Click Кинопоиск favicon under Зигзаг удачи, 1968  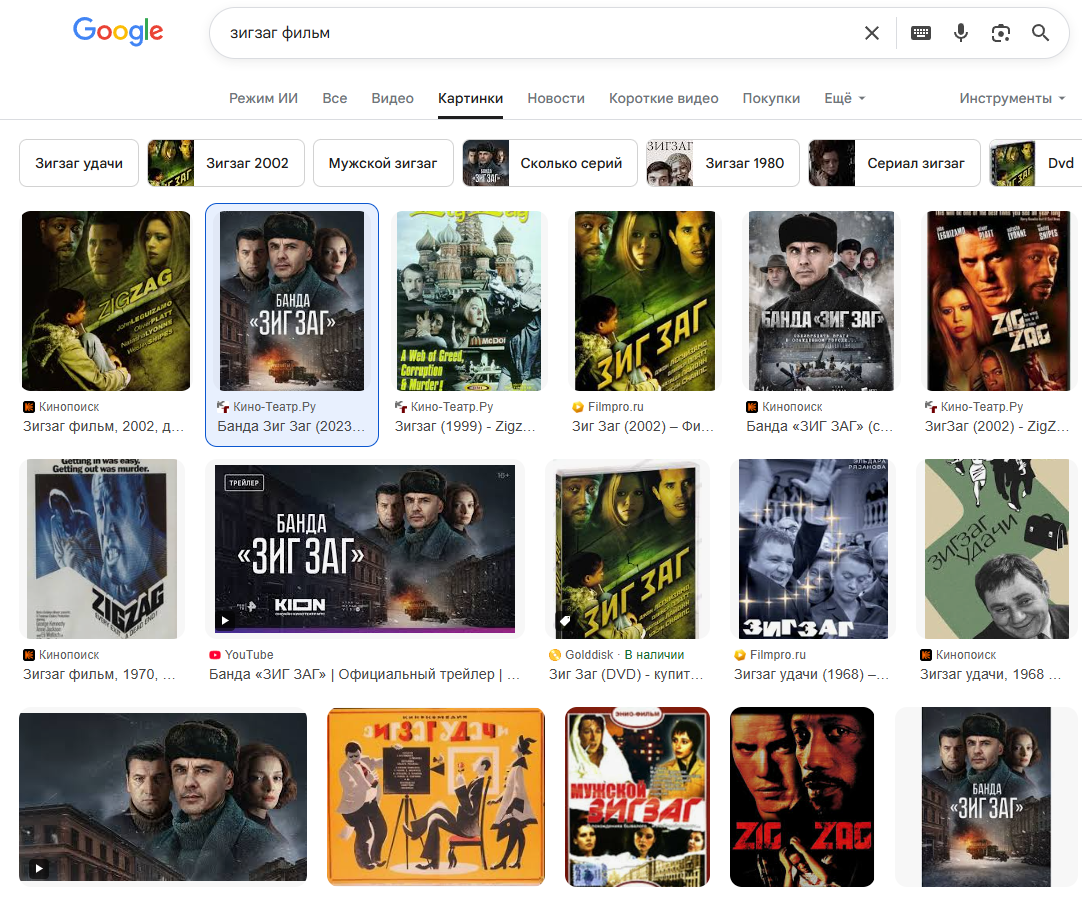[926, 655]
